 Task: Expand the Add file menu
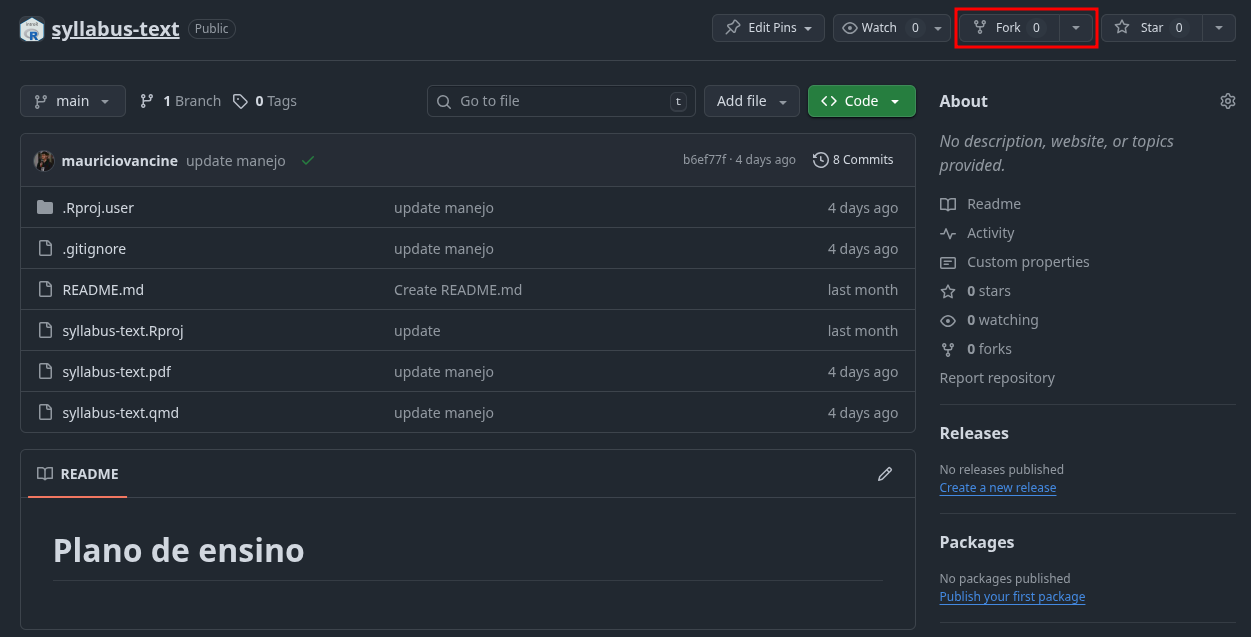(x=751, y=101)
